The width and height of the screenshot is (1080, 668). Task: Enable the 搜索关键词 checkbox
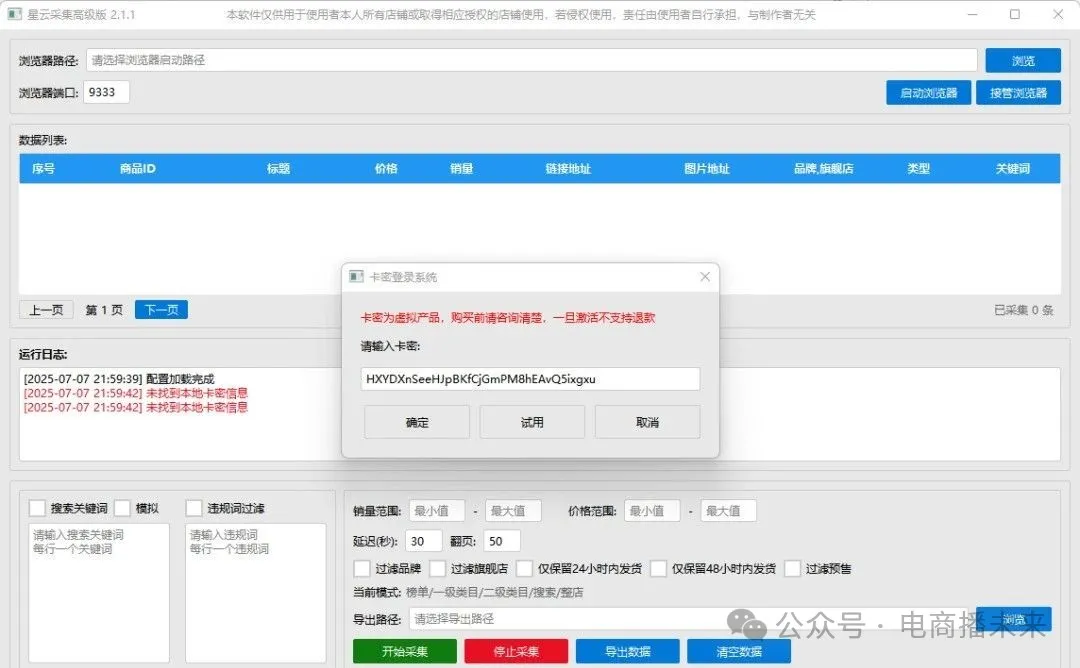[x=37, y=508]
